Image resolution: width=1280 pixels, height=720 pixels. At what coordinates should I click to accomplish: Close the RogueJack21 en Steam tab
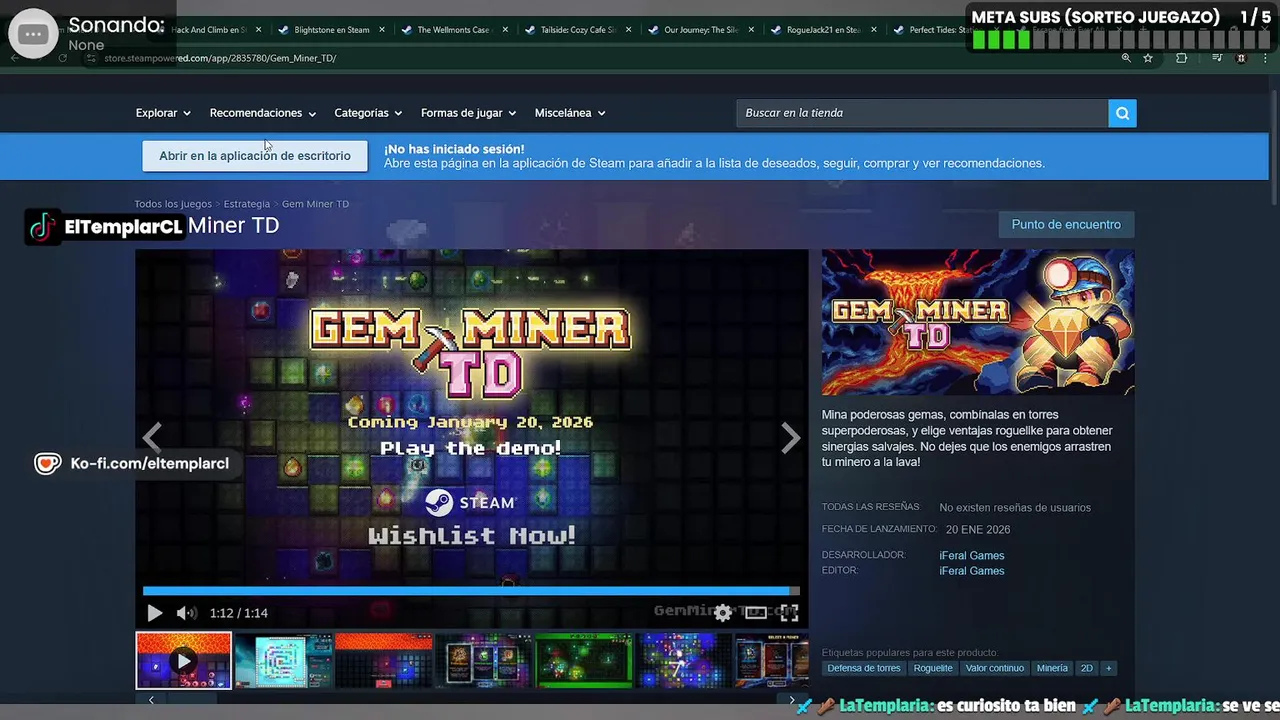[874, 30]
